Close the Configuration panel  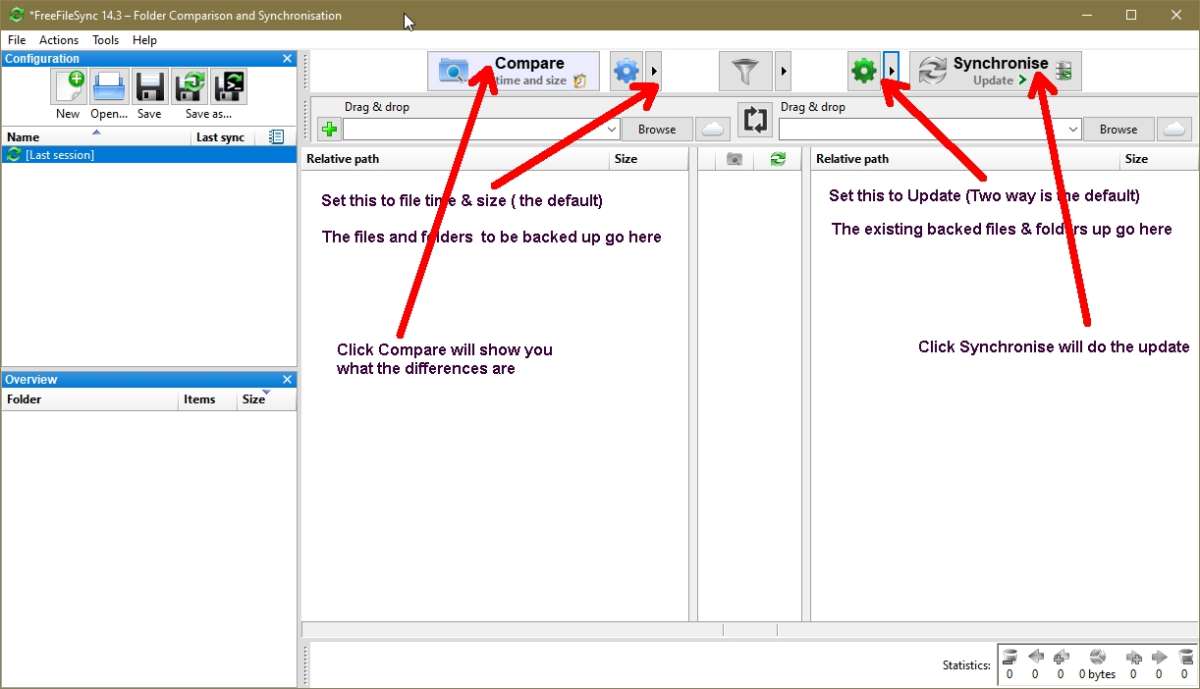[x=287, y=59]
